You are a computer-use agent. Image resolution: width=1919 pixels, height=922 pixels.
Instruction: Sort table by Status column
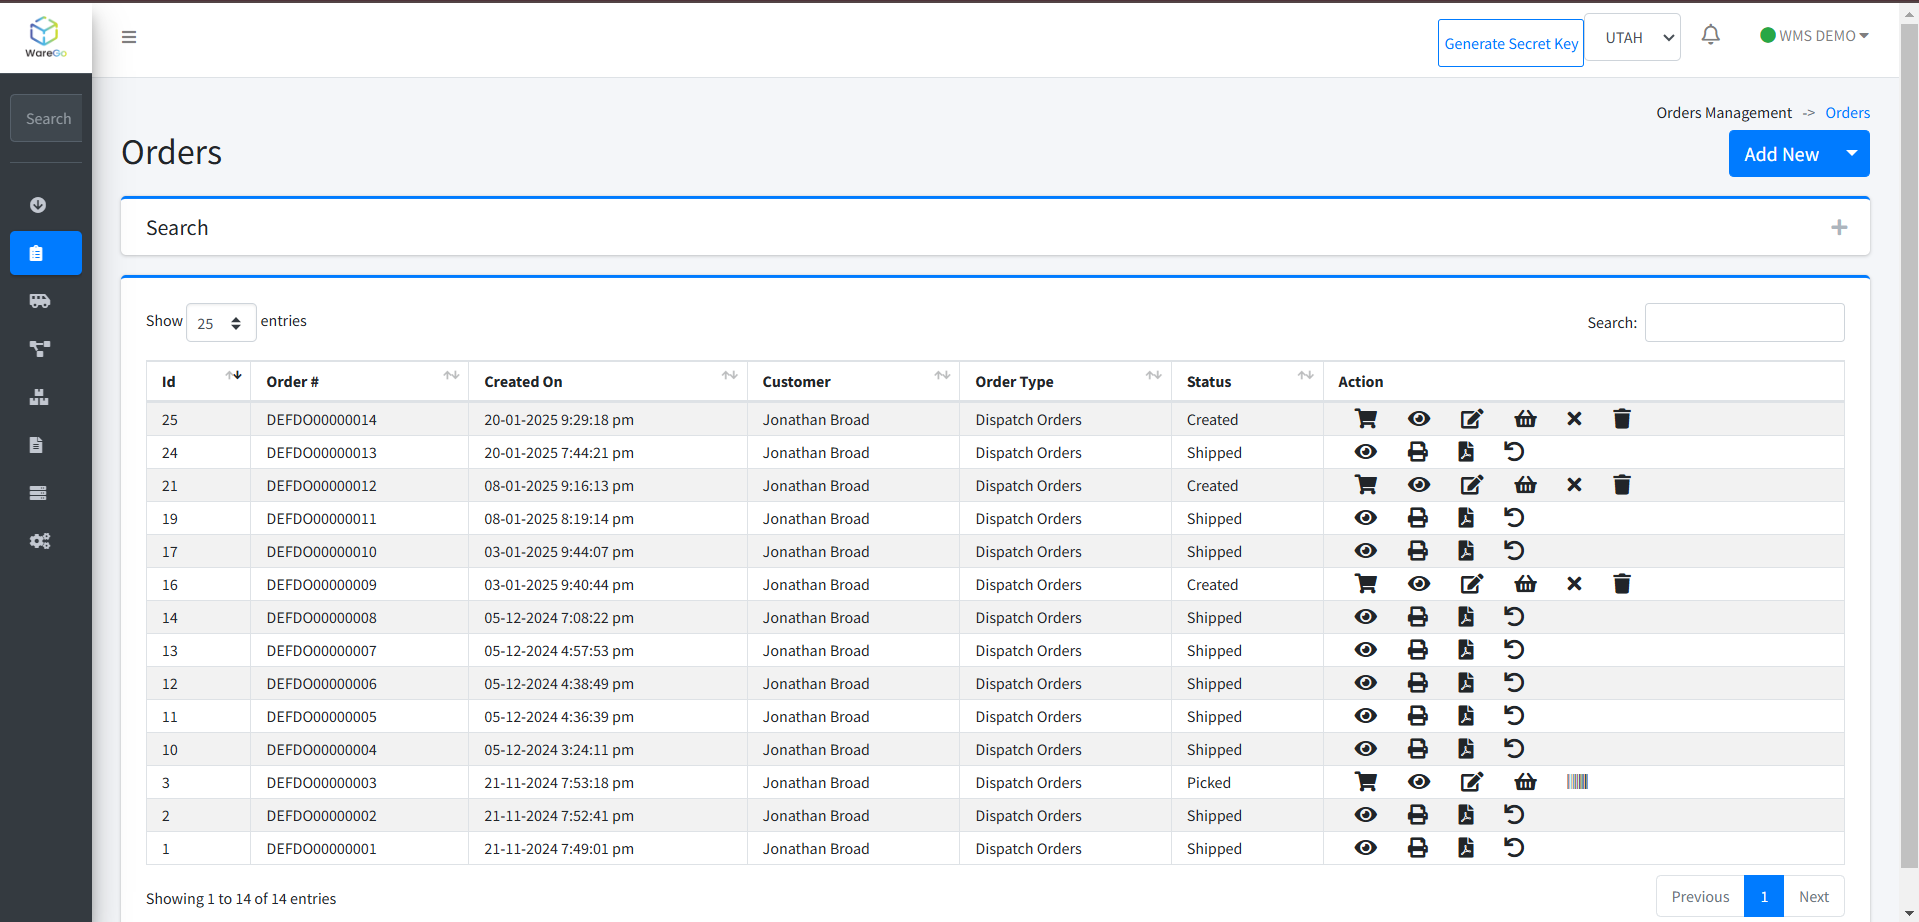pyautogui.click(x=1247, y=382)
